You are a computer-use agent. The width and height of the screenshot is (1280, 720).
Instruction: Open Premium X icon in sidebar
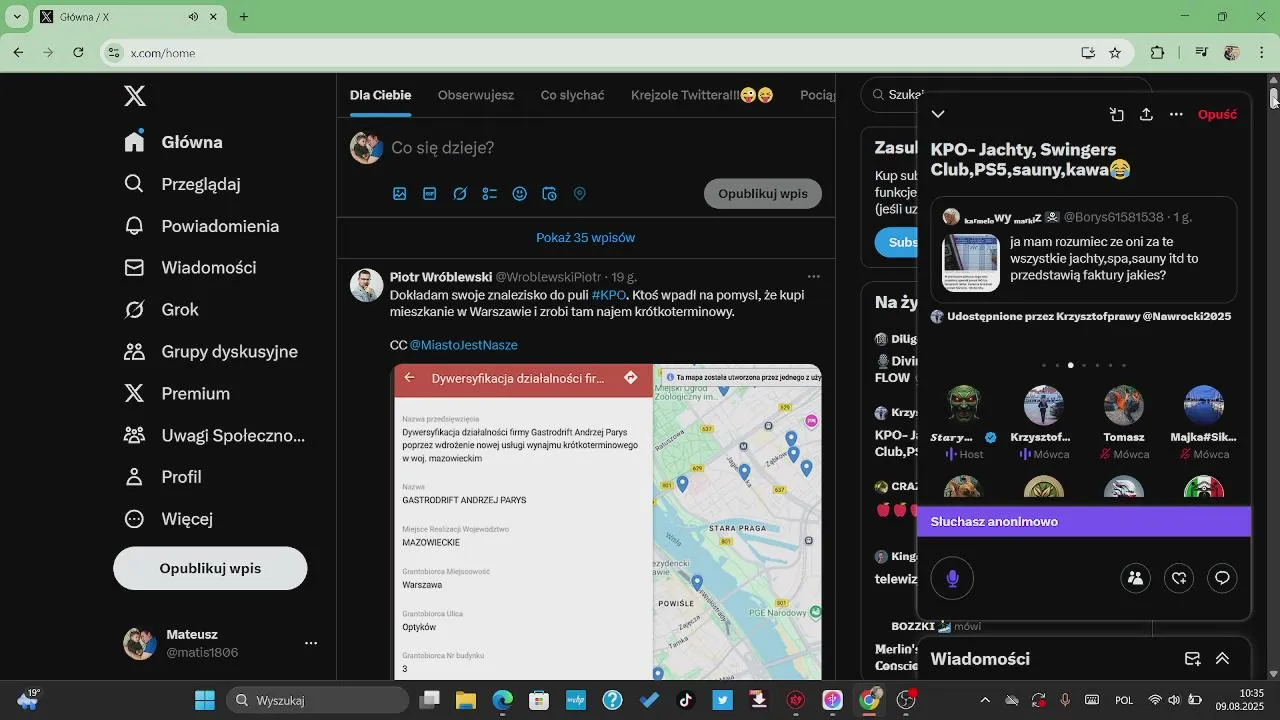[135, 394]
